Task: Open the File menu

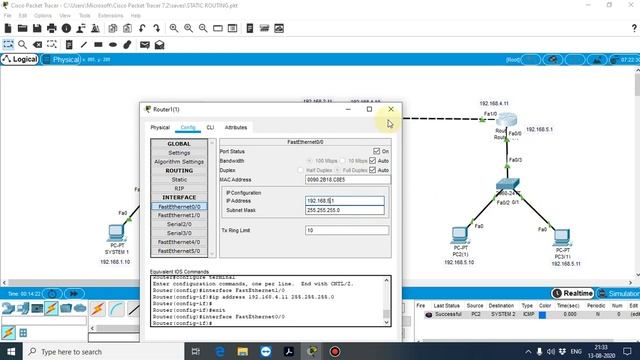Action: (x=7, y=16)
